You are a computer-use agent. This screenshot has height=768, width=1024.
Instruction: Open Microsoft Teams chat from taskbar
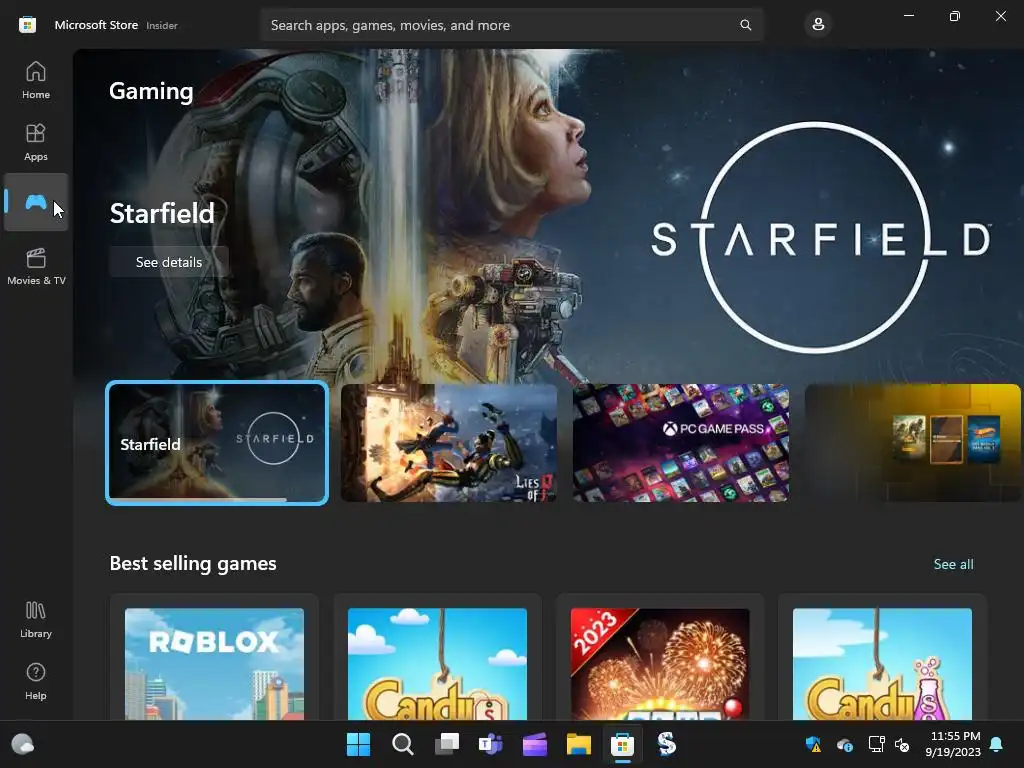(490, 744)
